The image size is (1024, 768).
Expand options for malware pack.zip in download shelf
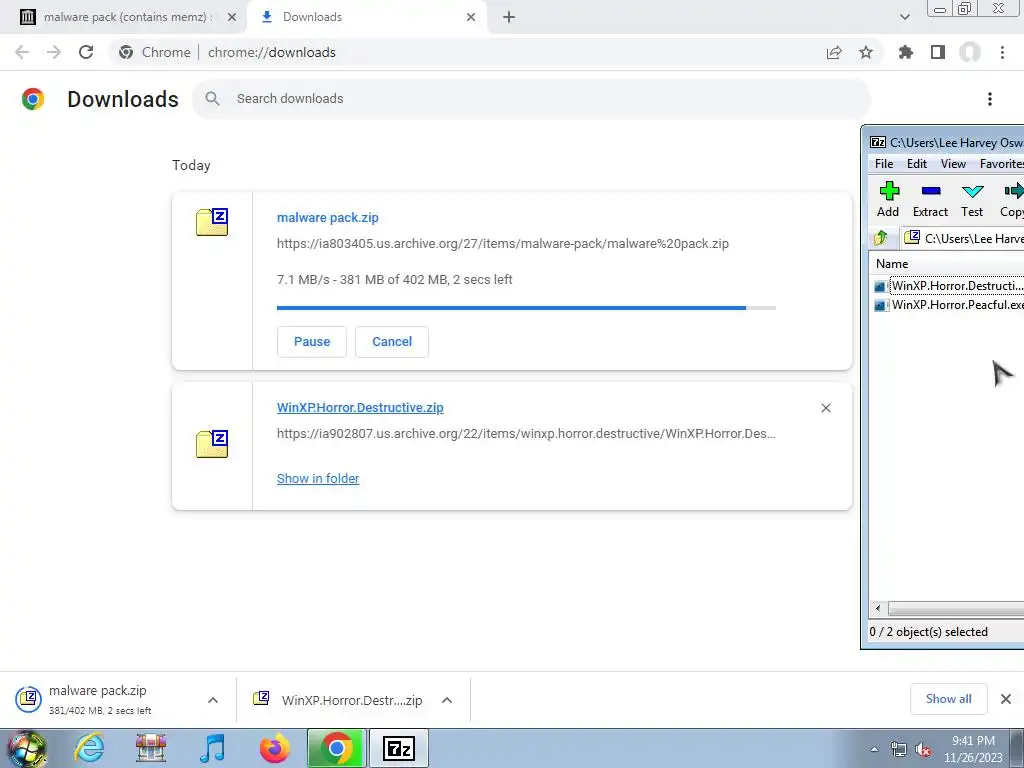[213, 700]
